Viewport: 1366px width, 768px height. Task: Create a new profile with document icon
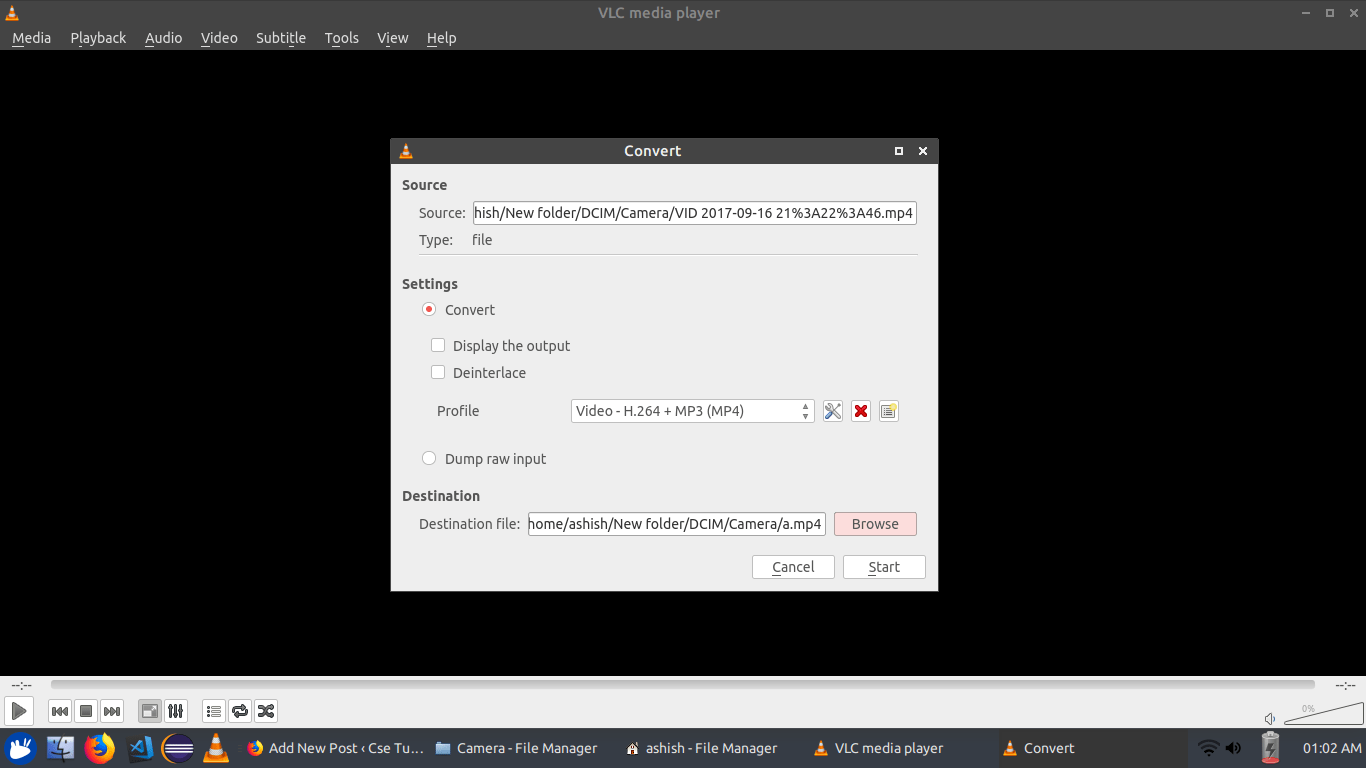[x=888, y=410]
